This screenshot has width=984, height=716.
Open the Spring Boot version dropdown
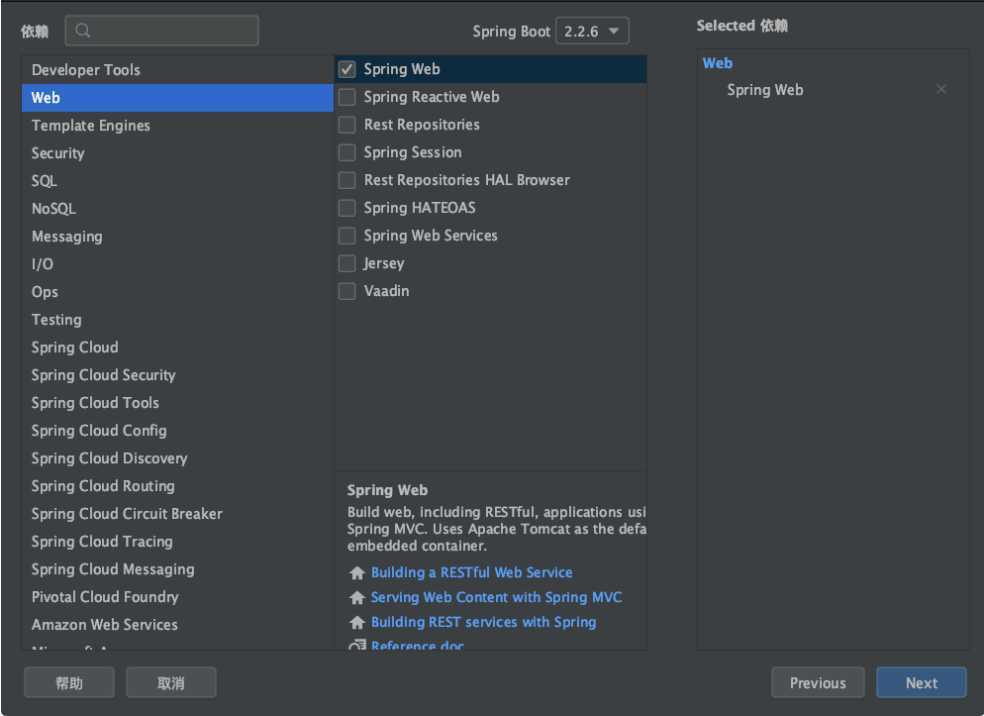coord(592,31)
